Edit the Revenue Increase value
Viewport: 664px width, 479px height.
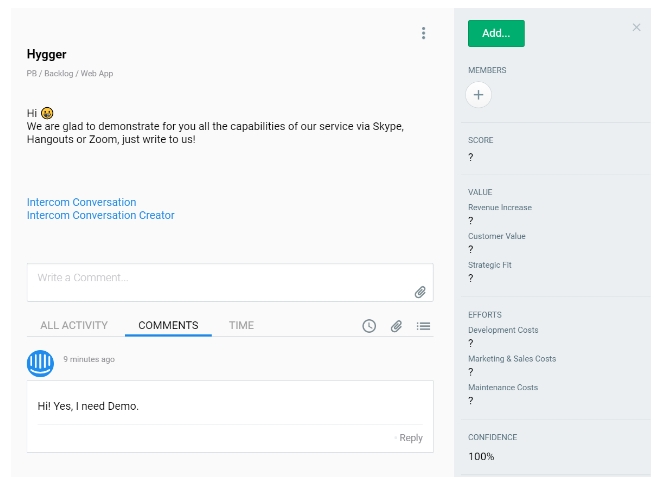[471, 221]
